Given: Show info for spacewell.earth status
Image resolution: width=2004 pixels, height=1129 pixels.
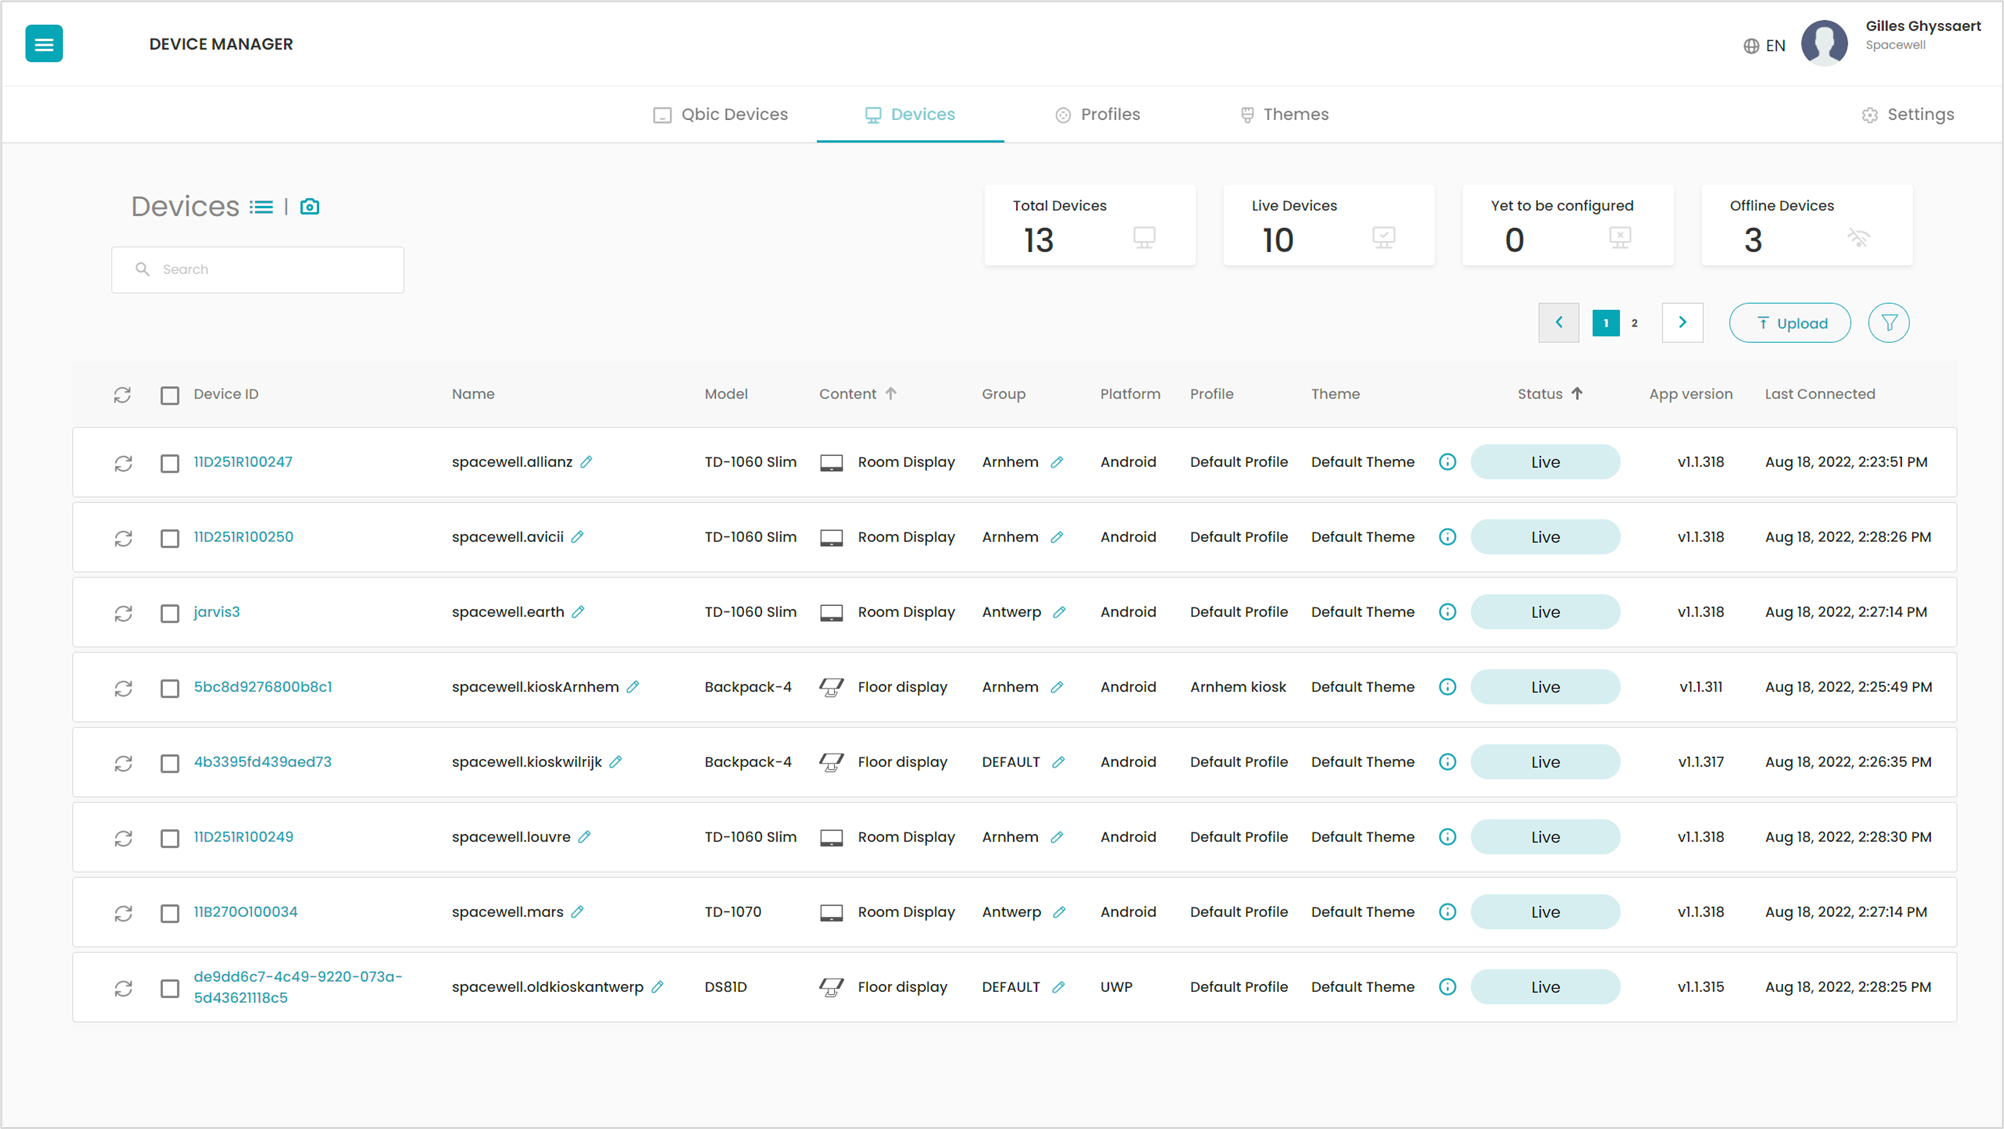Looking at the screenshot, I should click(x=1447, y=612).
